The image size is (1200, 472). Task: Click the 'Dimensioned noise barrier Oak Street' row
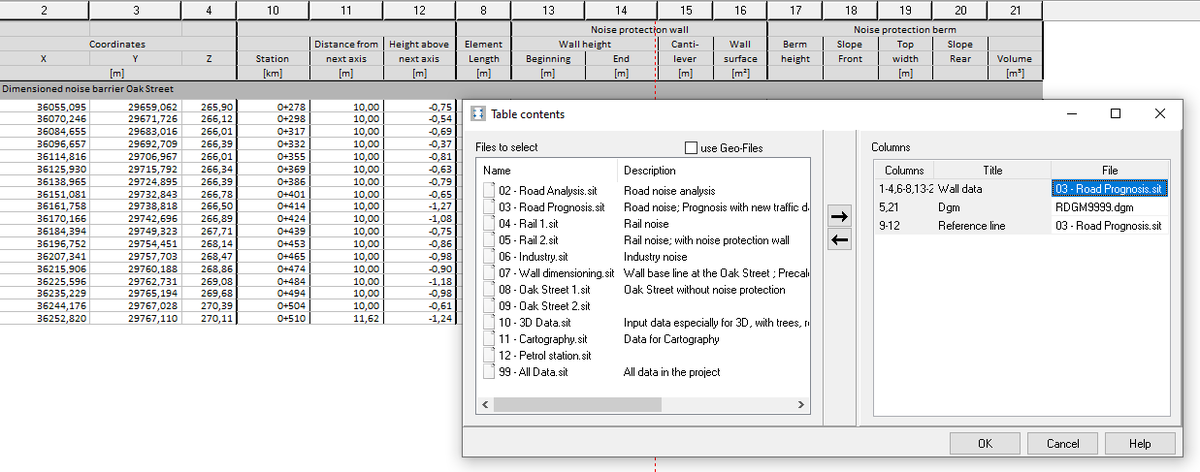click(x=521, y=89)
